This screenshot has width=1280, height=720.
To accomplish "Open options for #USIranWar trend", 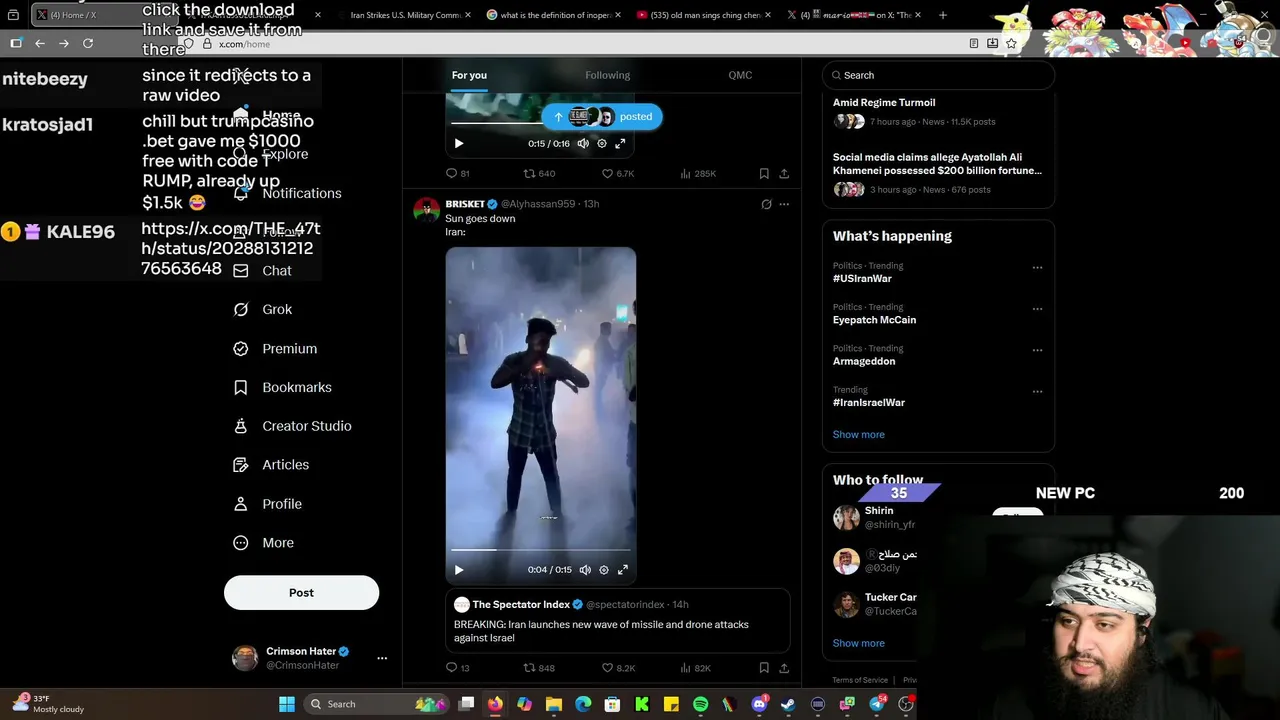I will click(x=1037, y=267).
